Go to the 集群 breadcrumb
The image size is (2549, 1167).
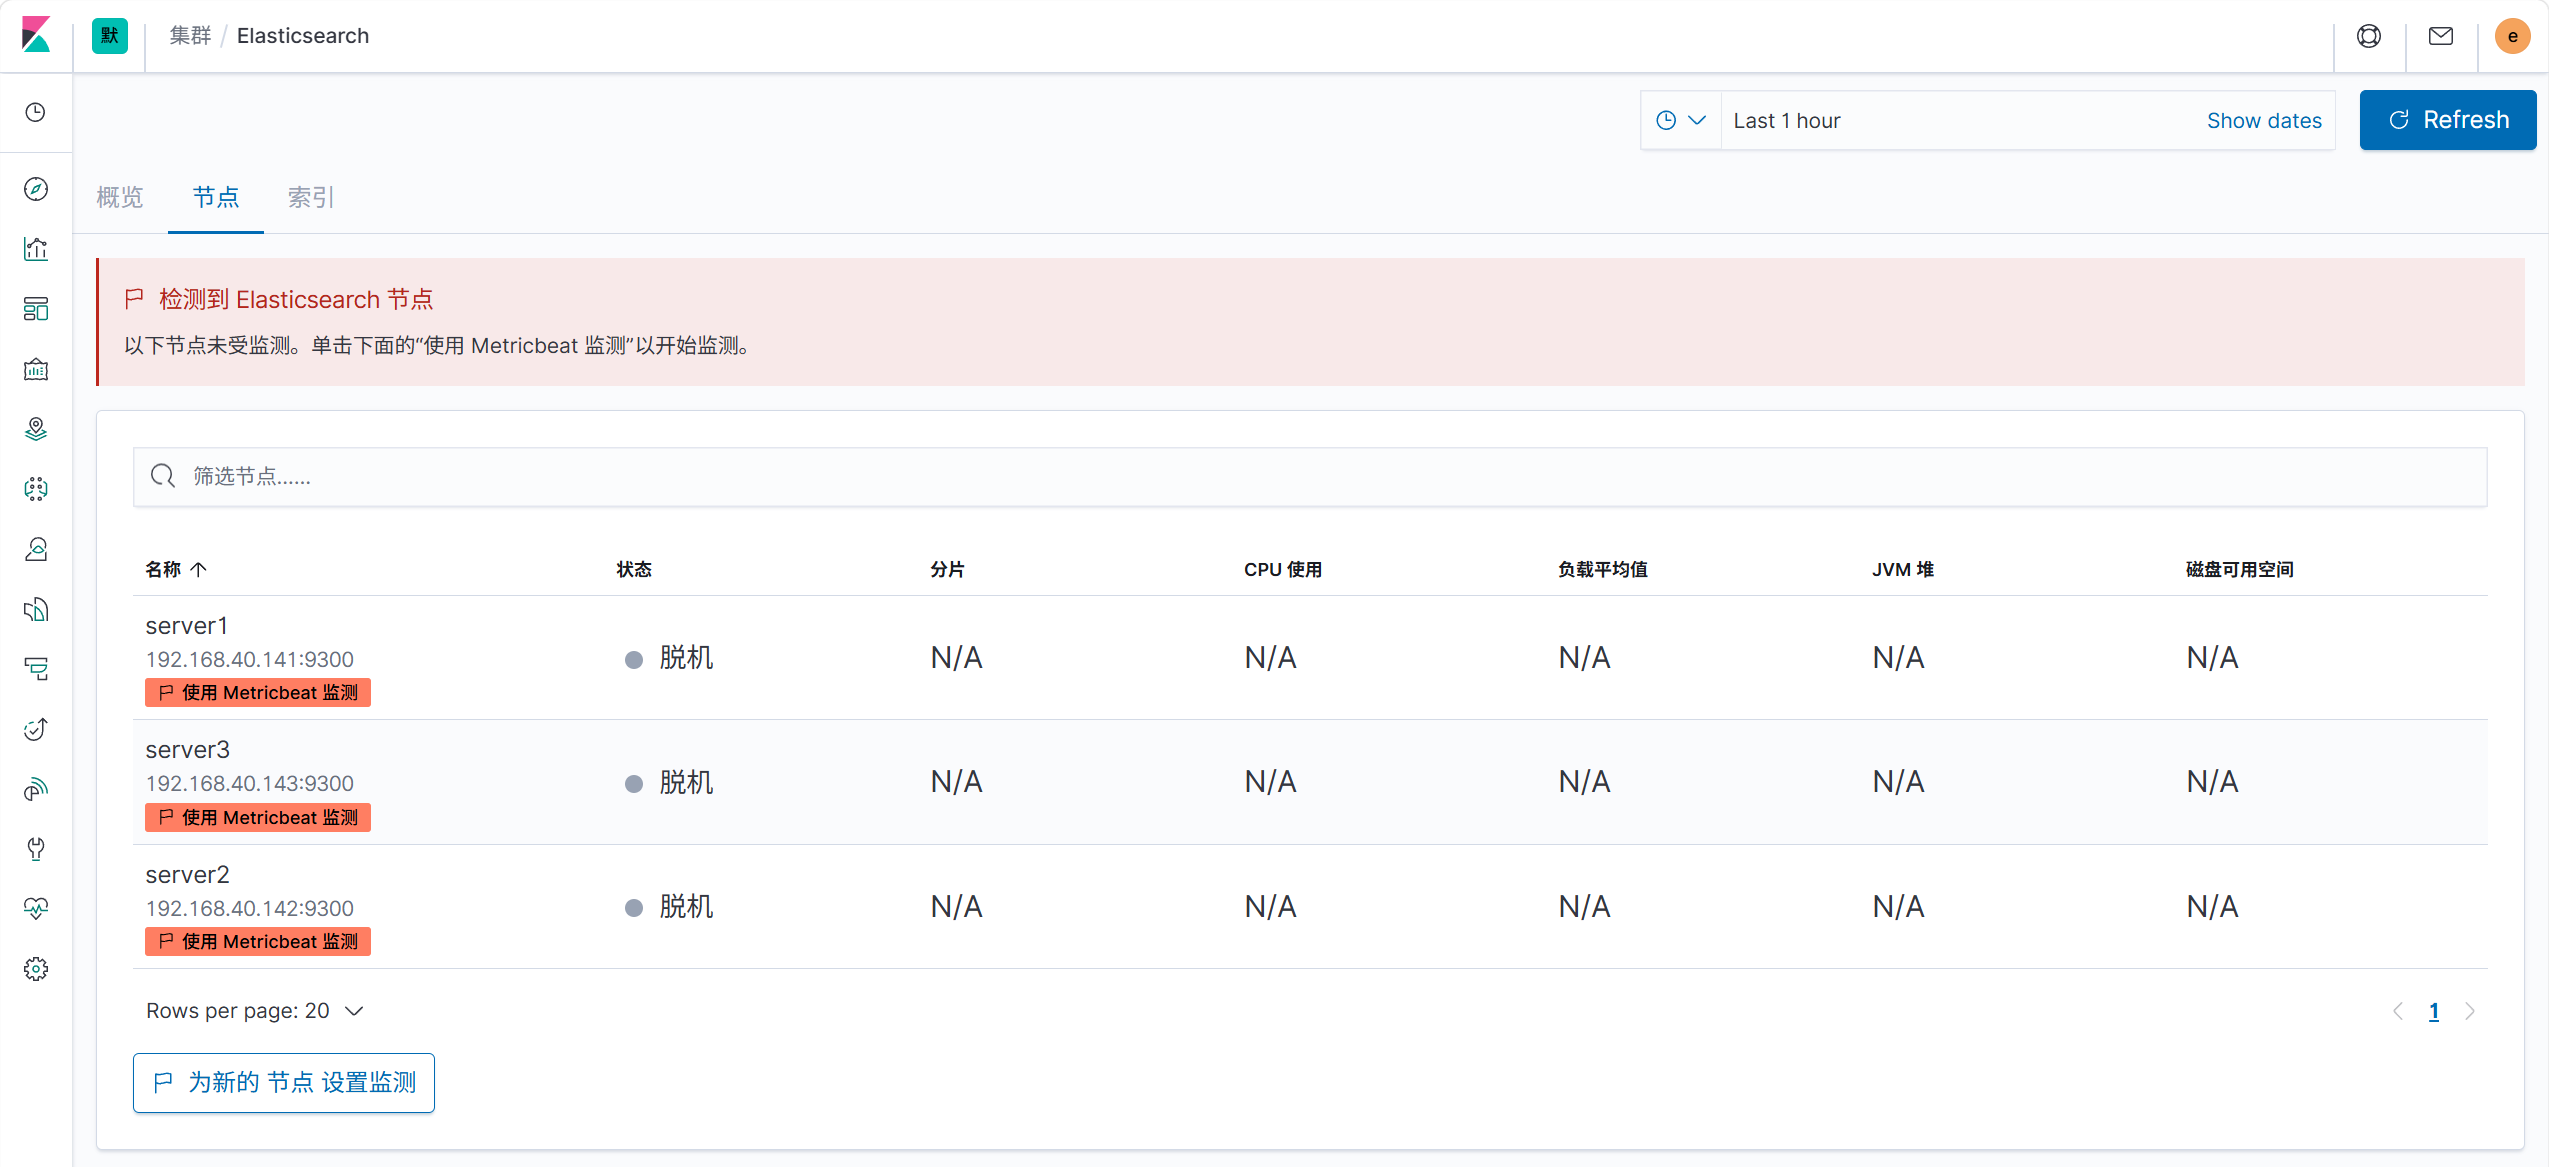(x=190, y=36)
